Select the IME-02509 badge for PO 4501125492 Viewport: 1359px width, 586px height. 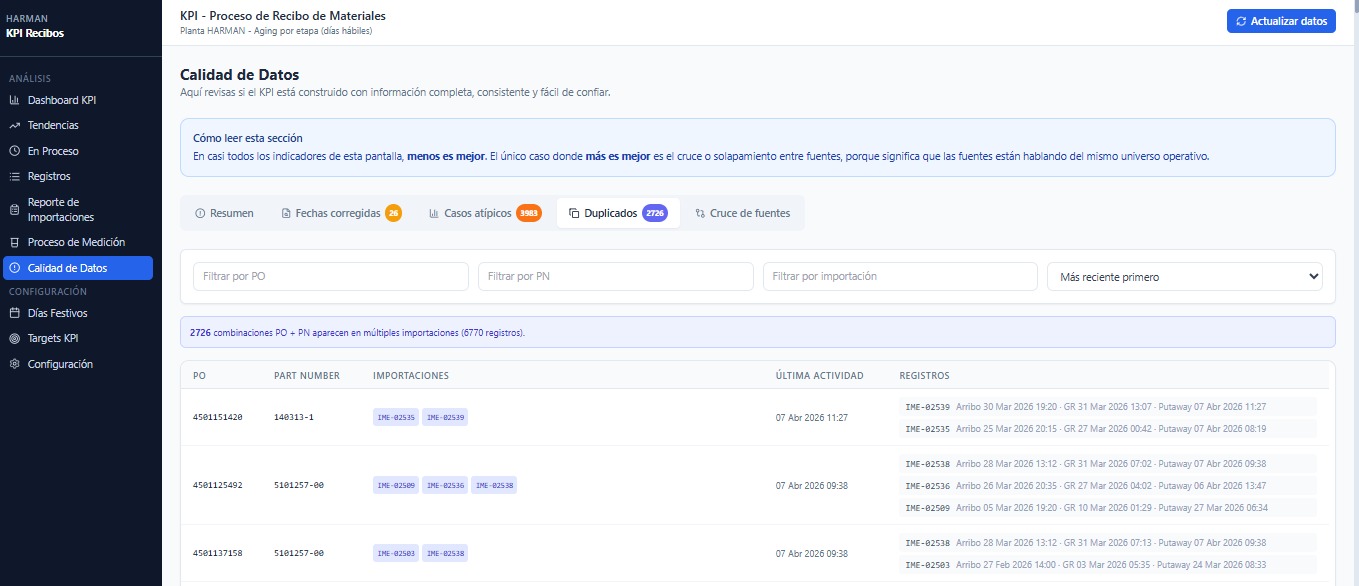pyautogui.click(x=395, y=487)
